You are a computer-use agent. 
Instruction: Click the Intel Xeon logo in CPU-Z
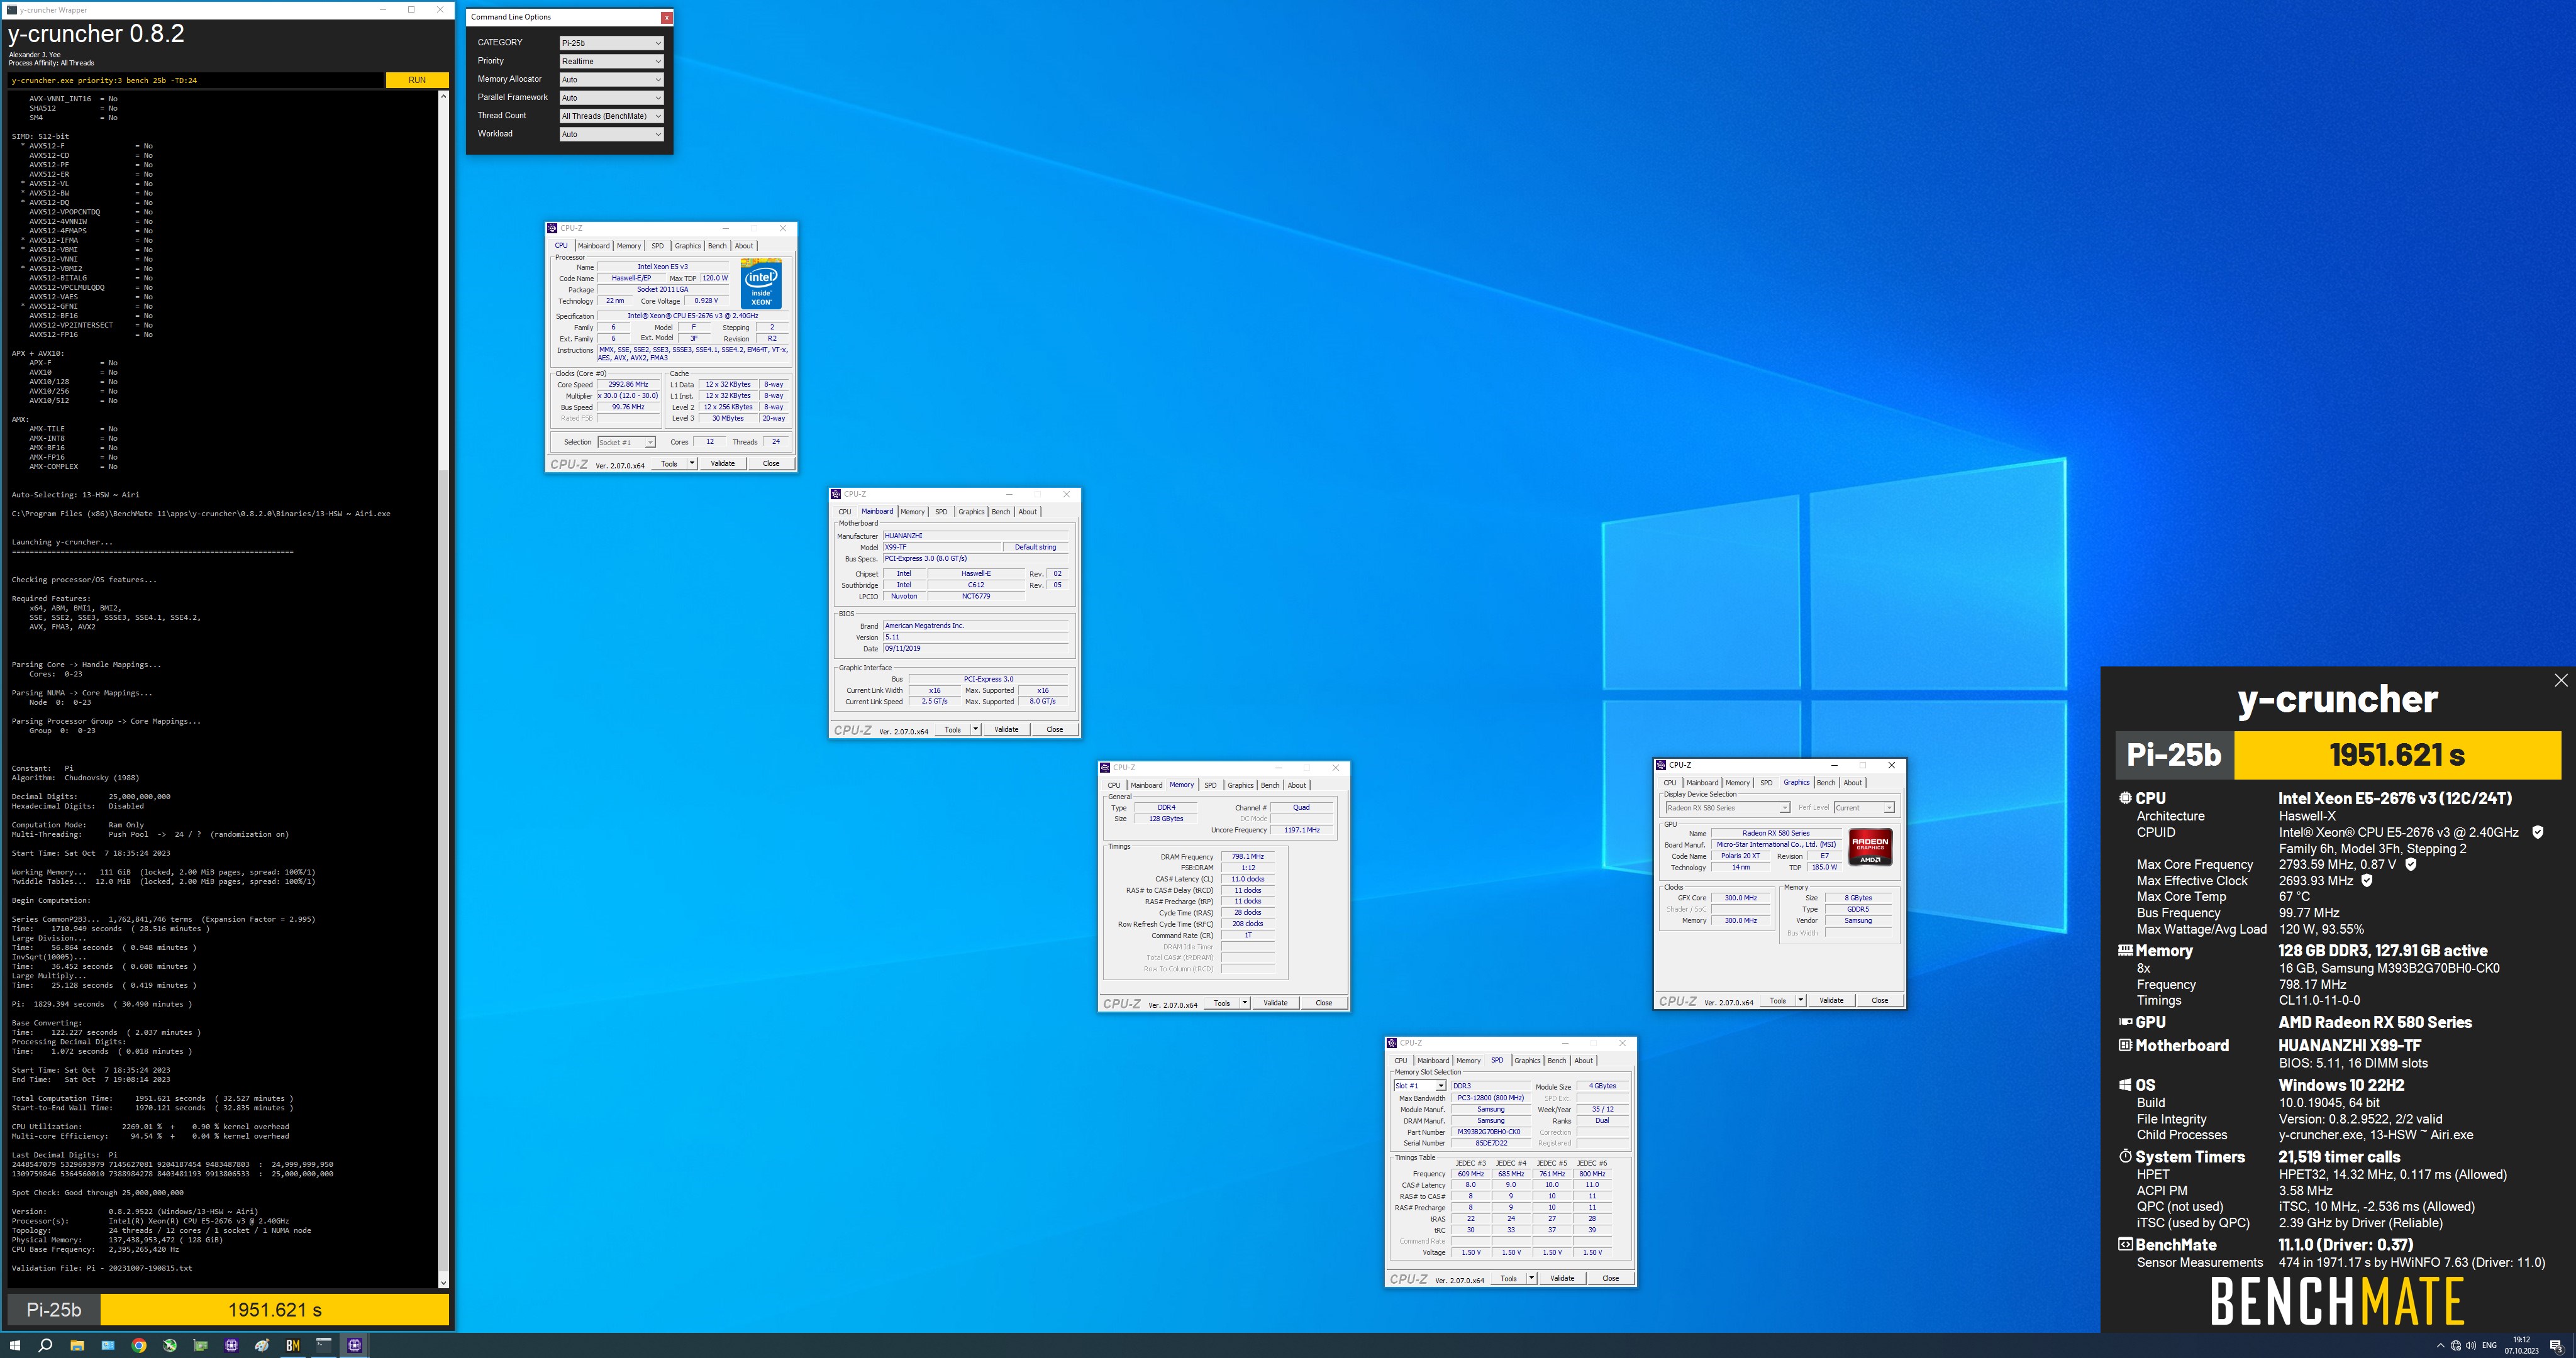(761, 283)
